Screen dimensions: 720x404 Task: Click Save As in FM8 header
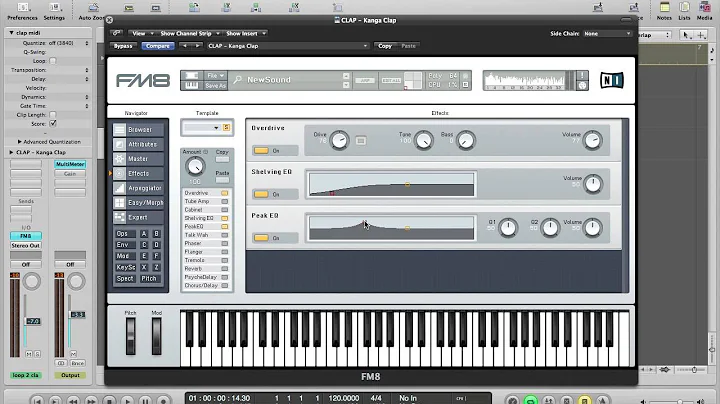[x=215, y=86]
